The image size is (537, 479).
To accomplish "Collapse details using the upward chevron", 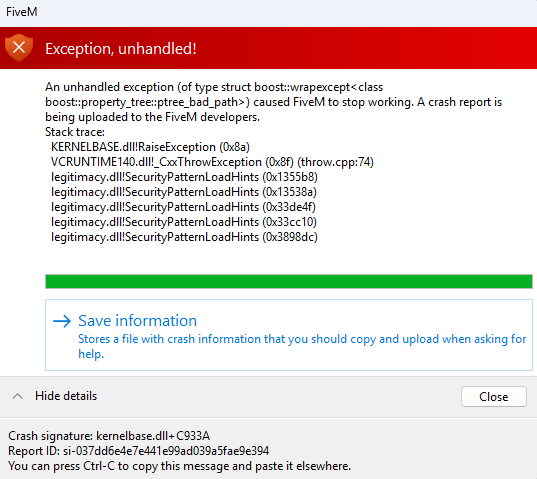I will 17,396.
